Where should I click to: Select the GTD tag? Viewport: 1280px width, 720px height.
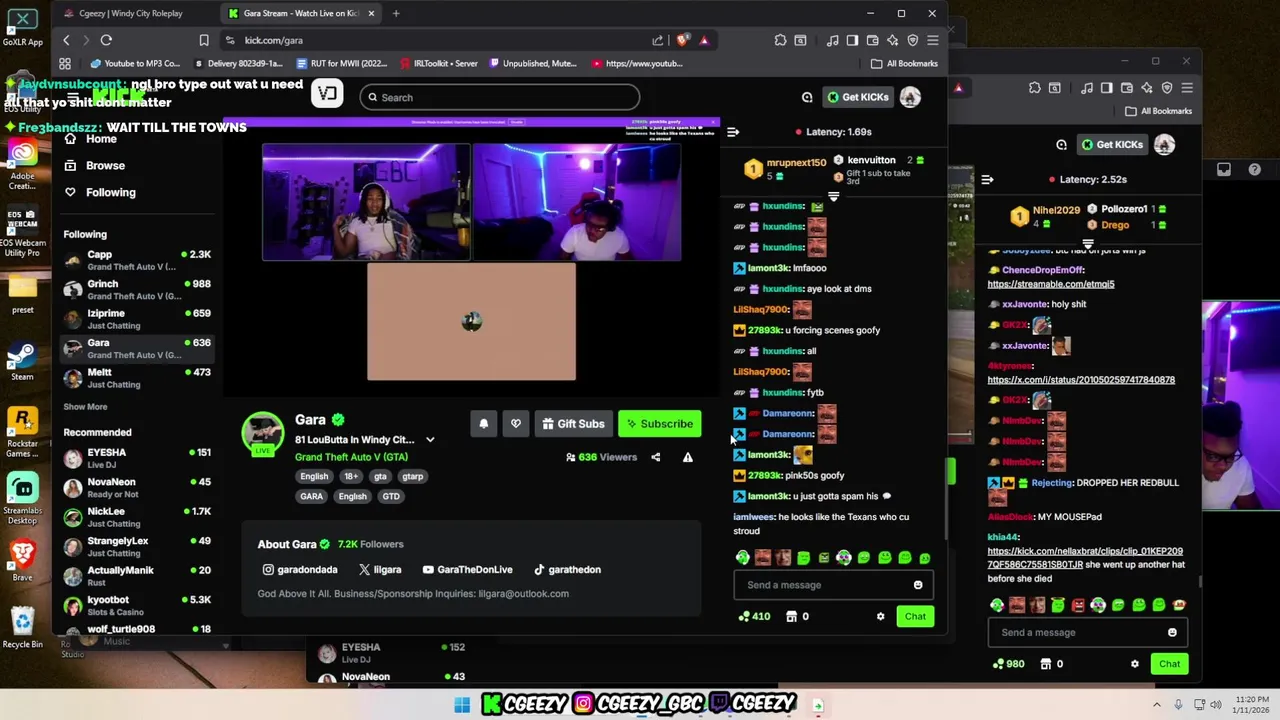[x=391, y=497]
